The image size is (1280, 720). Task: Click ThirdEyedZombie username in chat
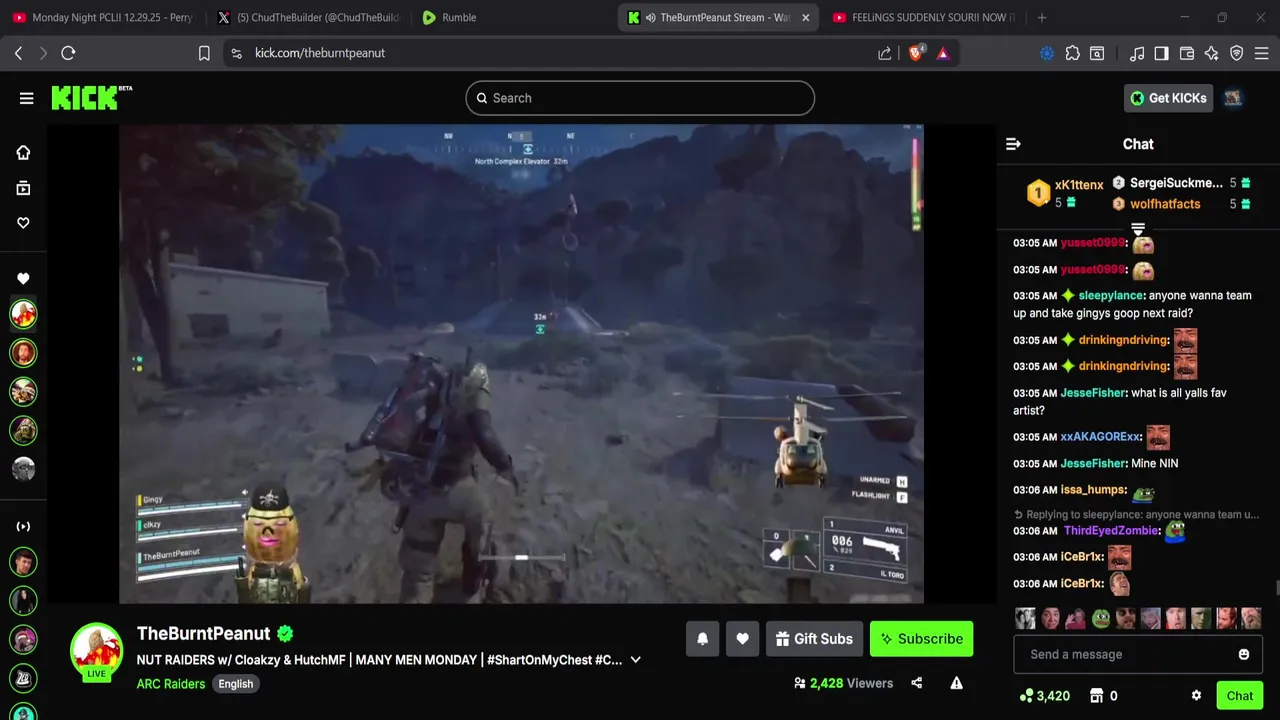point(1112,531)
